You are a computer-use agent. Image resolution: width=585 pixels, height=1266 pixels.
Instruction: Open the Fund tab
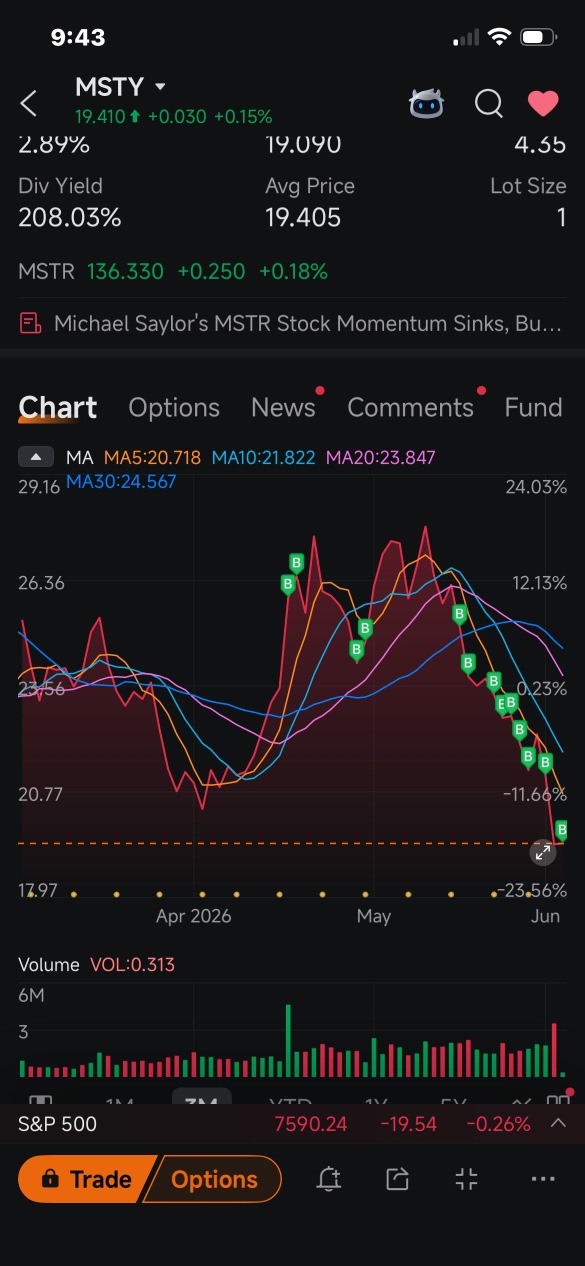tap(533, 408)
